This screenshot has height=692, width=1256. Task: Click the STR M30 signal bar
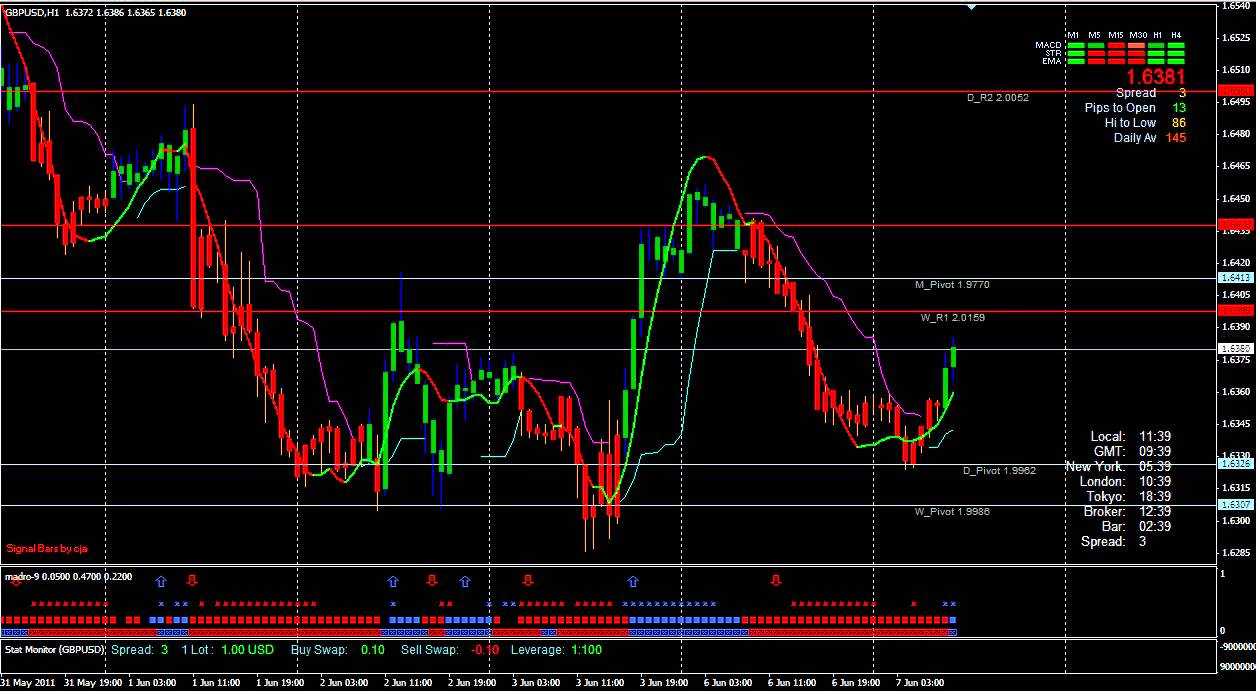click(1136, 53)
